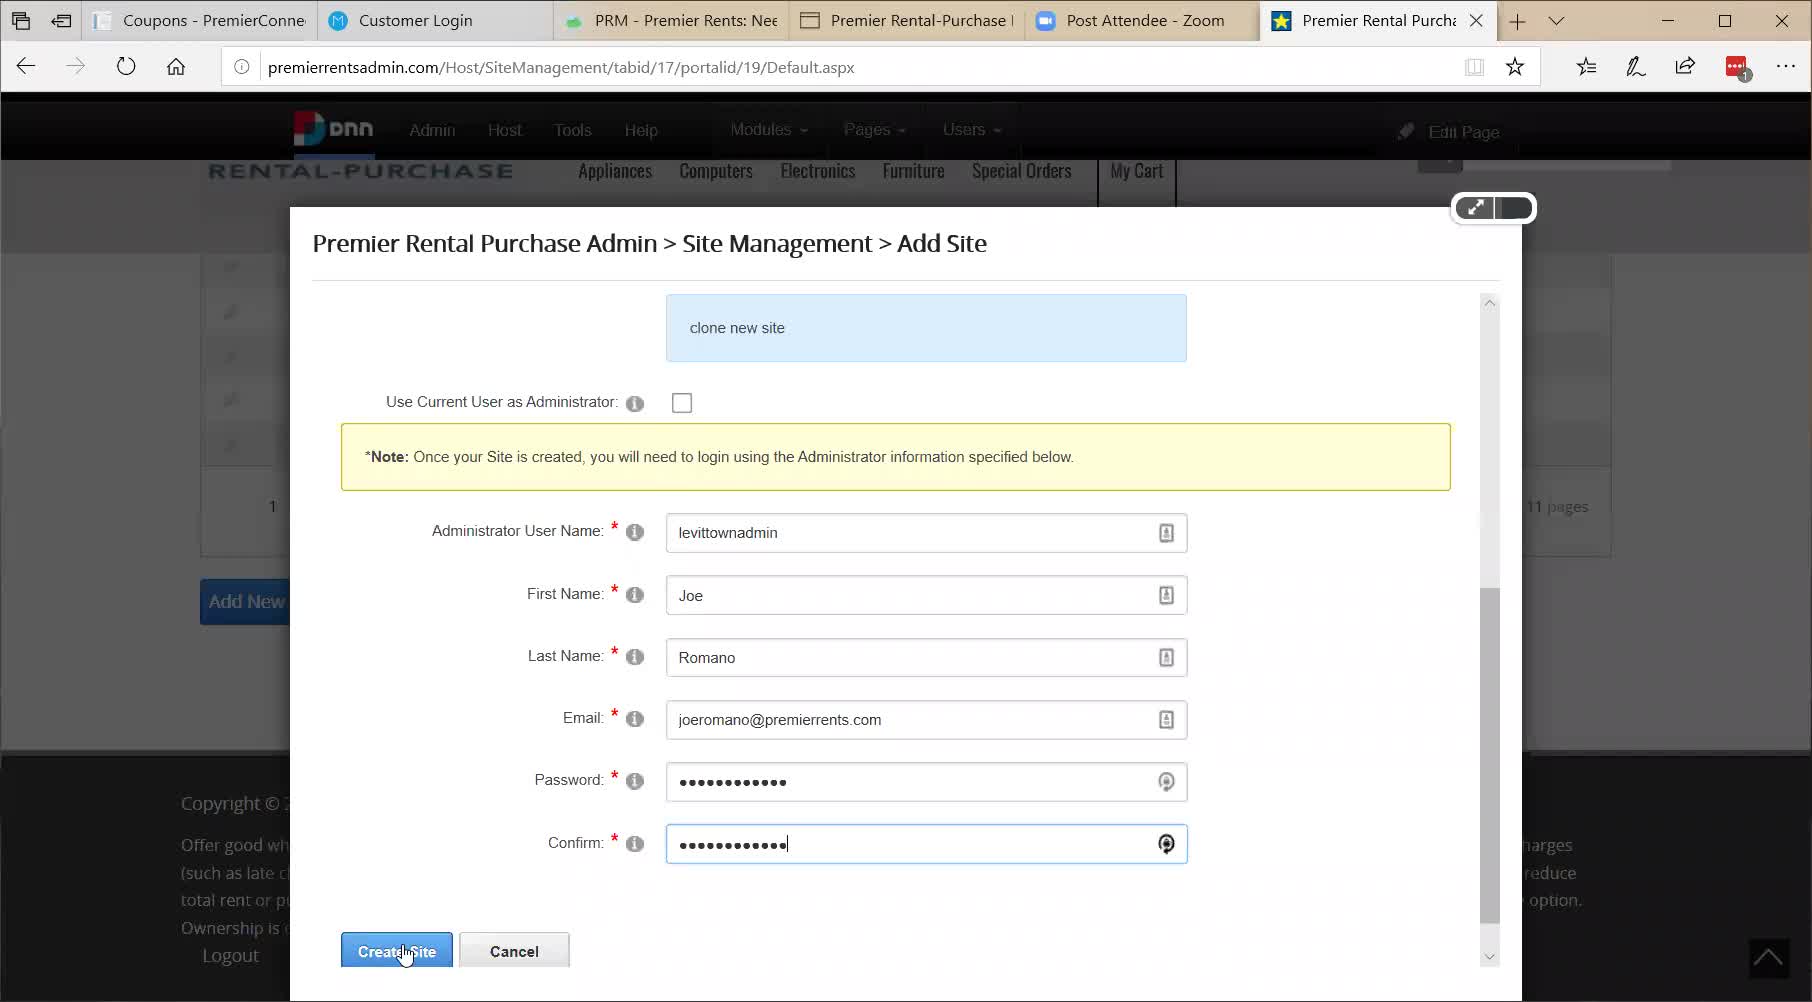Click the back-to-top arrow icon
1812x1002 pixels.
pos(1768,958)
